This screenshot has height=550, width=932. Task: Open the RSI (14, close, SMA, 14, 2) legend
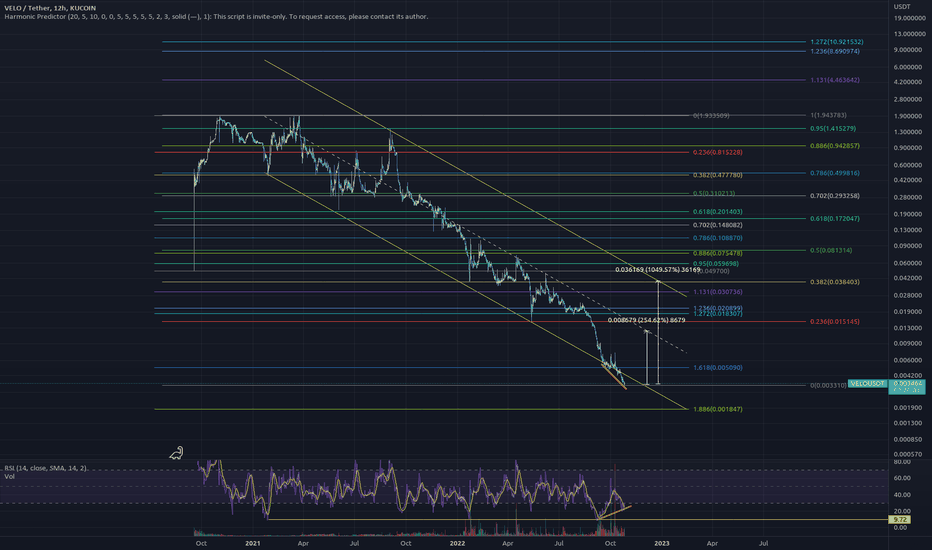click(46, 469)
